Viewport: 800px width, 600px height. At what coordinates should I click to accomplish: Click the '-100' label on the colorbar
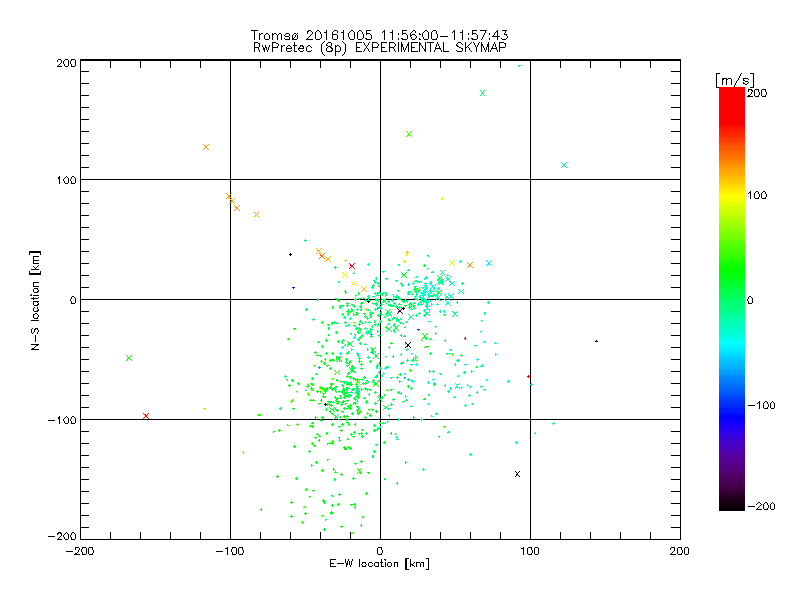(761, 406)
